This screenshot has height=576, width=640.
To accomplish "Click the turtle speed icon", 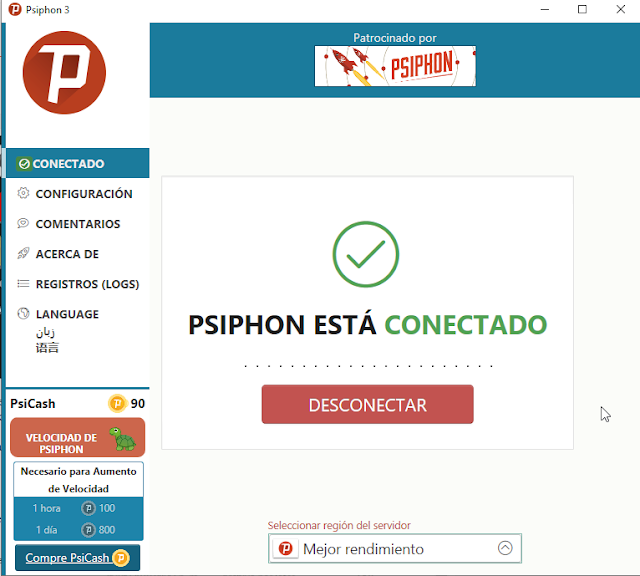I will click(x=122, y=439).
